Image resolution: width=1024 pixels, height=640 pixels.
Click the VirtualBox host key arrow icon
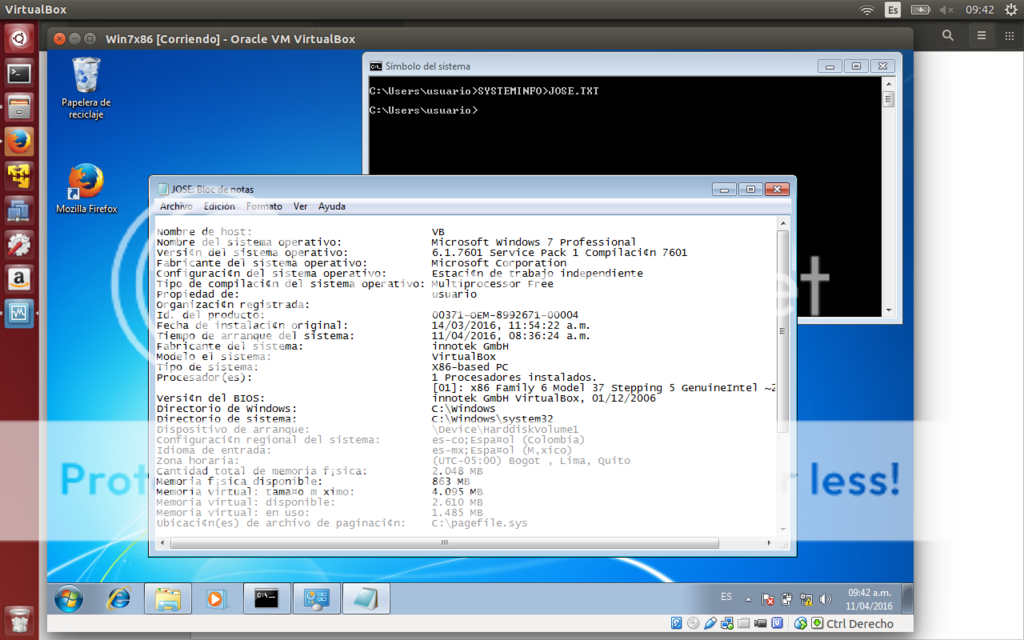(817, 624)
